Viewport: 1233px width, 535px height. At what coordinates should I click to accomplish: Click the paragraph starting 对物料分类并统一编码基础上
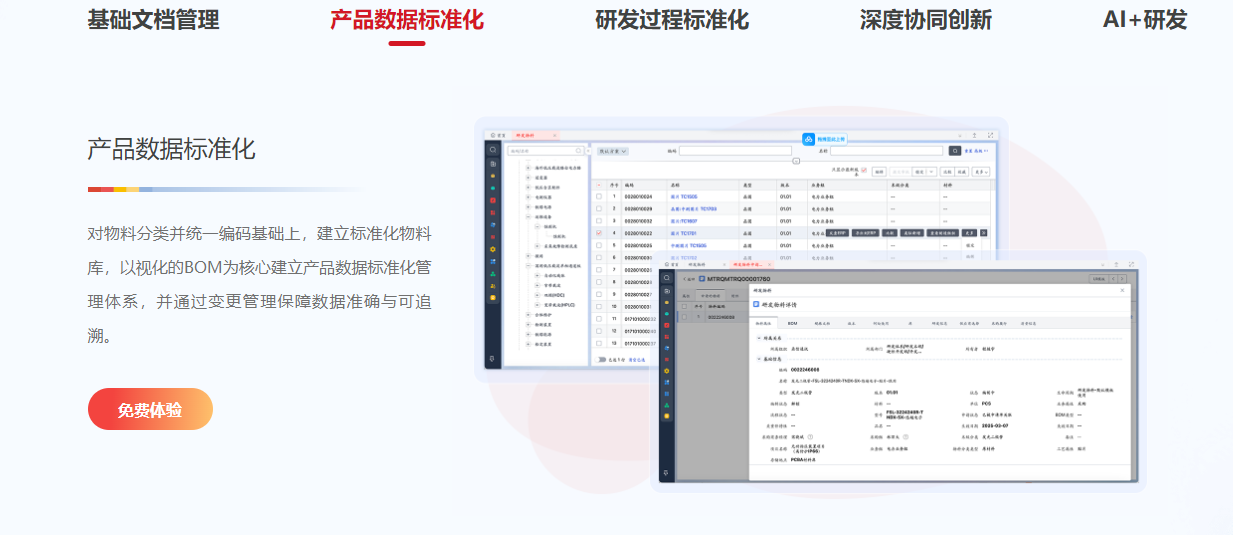click(x=260, y=285)
